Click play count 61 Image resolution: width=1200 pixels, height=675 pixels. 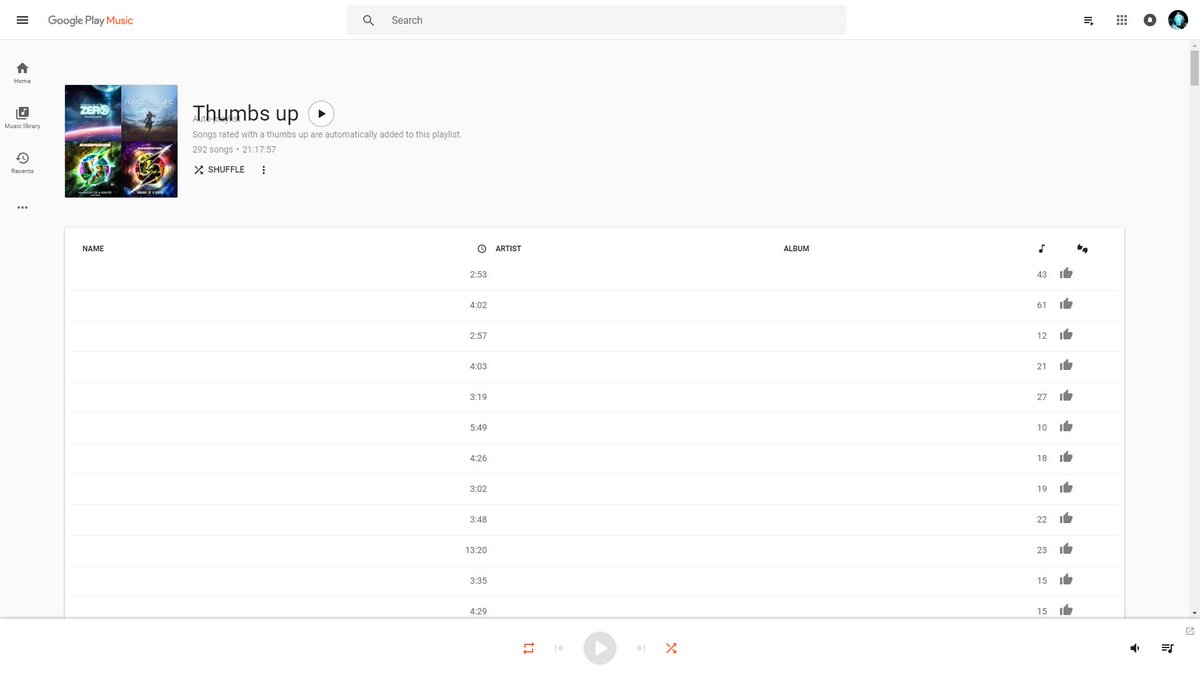1042,305
